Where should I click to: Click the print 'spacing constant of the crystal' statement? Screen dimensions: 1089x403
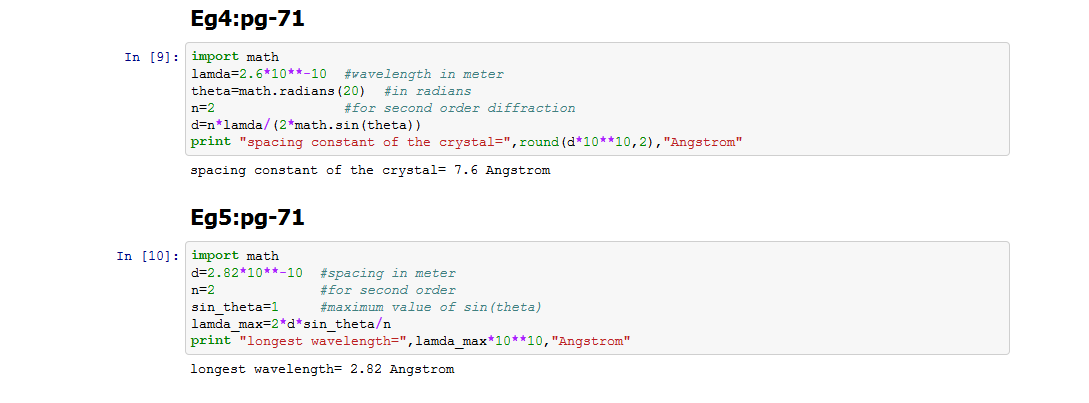click(x=466, y=142)
